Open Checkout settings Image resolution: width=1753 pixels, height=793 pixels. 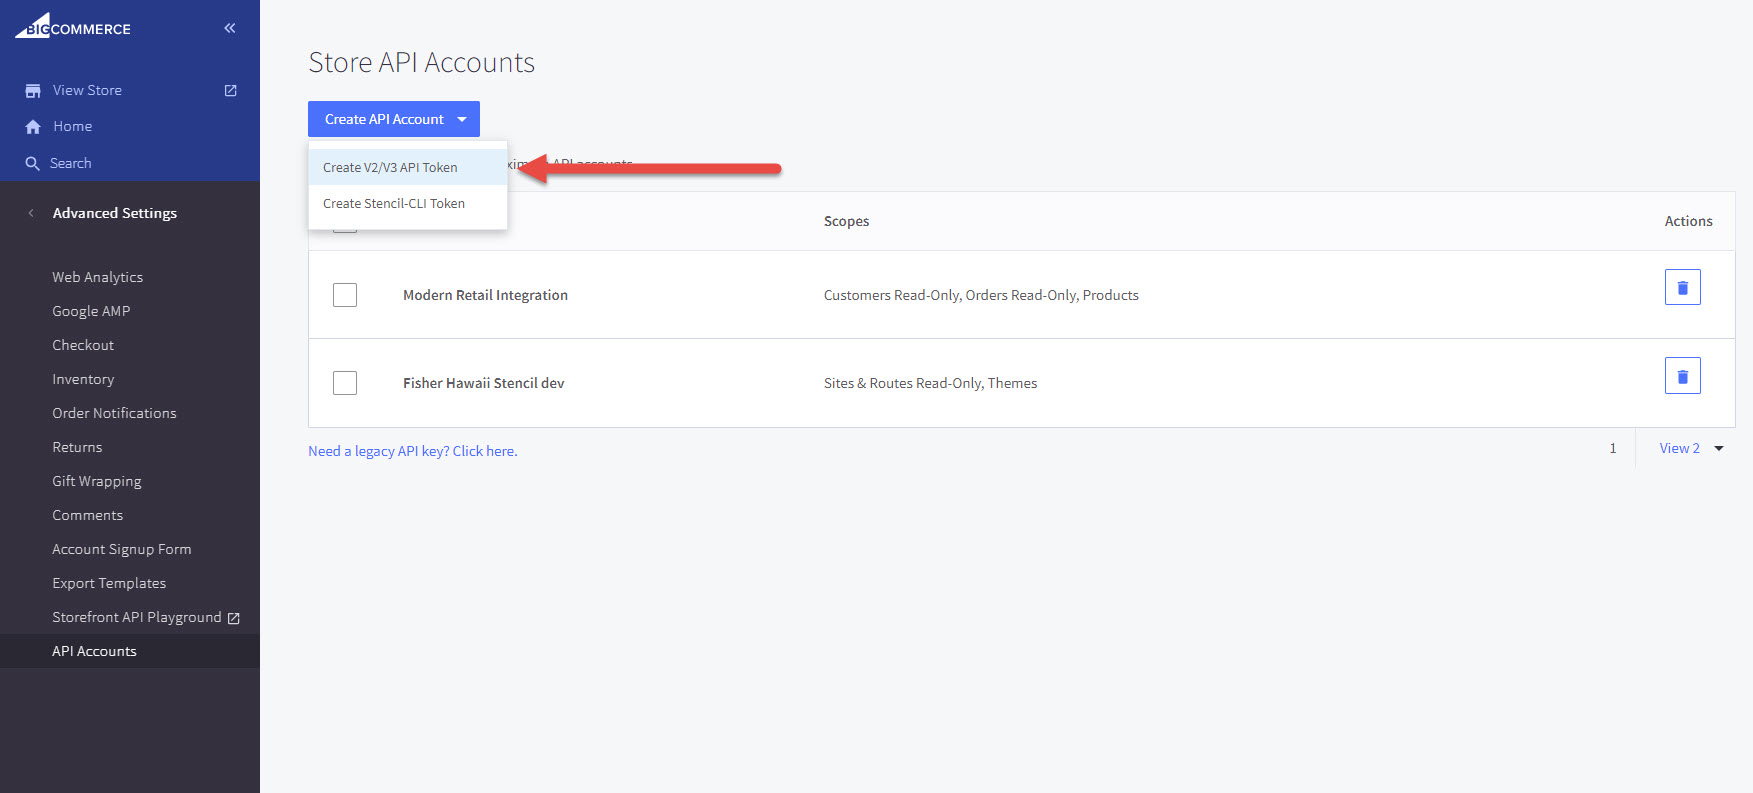tap(83, 345)
